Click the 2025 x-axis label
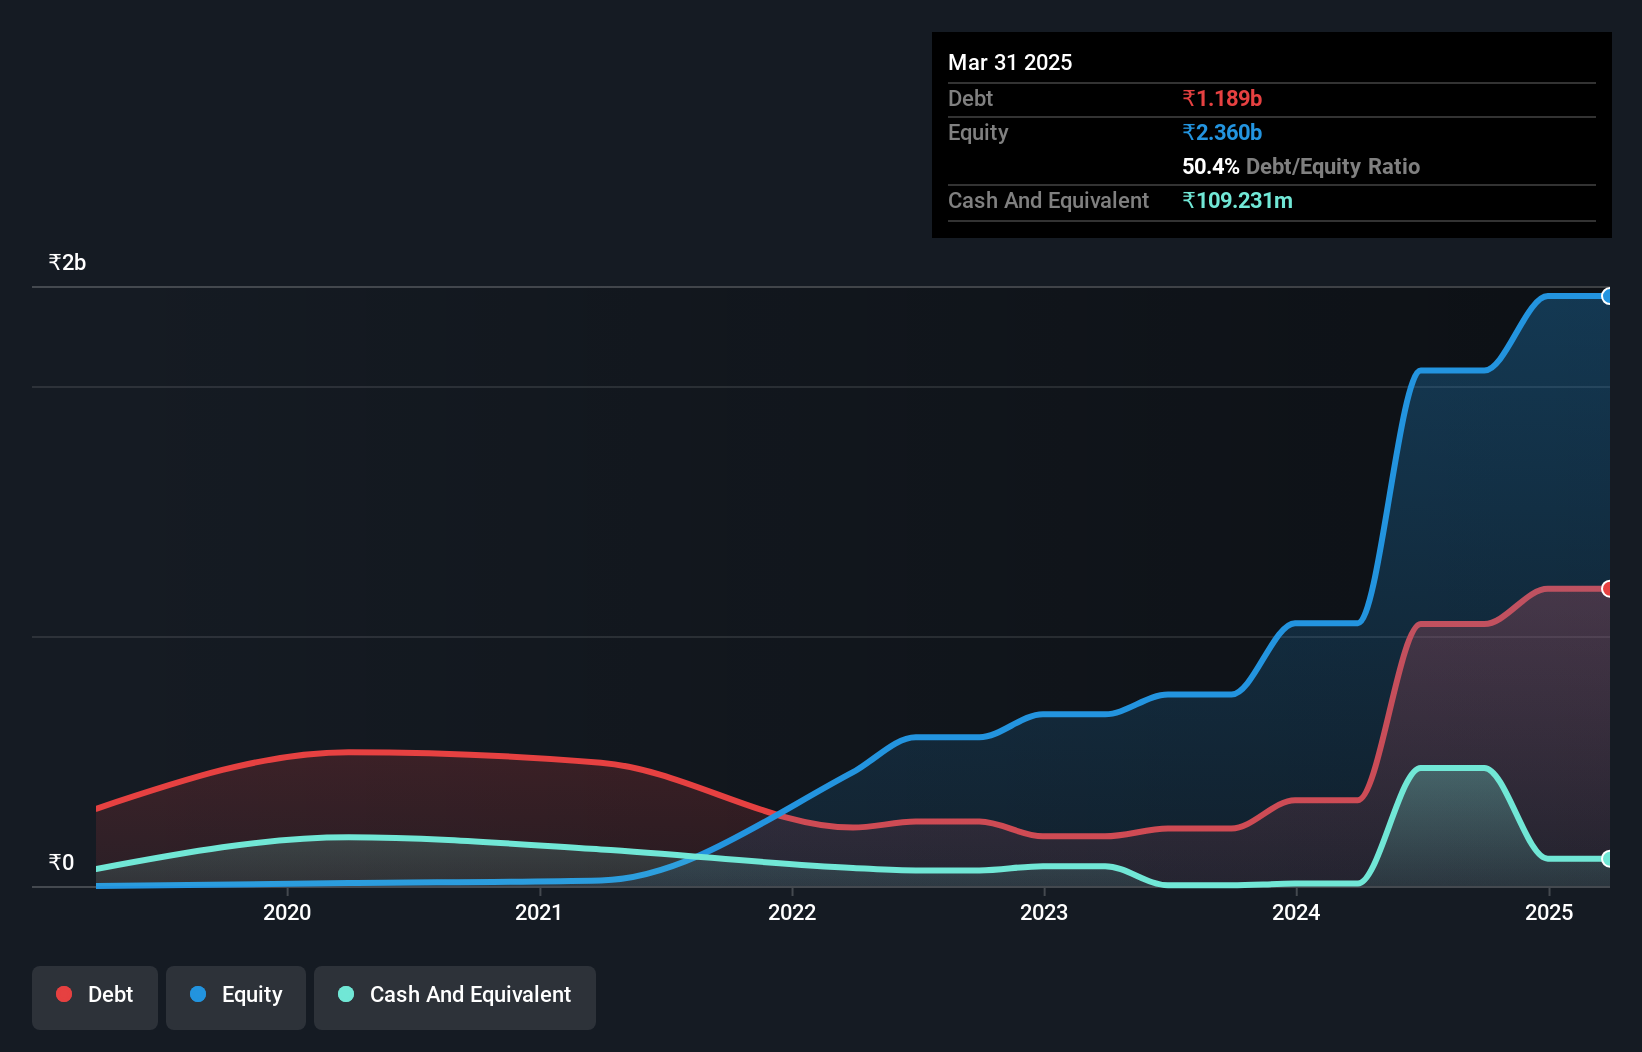Screen dimensions: 1642x1052 click(1549, 912)
